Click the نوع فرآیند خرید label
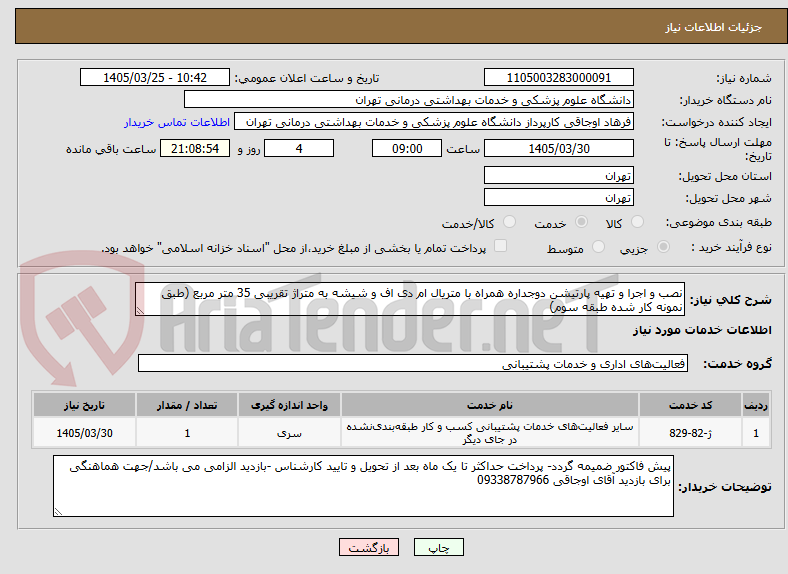Screen dimensions: 788x574 731,247
